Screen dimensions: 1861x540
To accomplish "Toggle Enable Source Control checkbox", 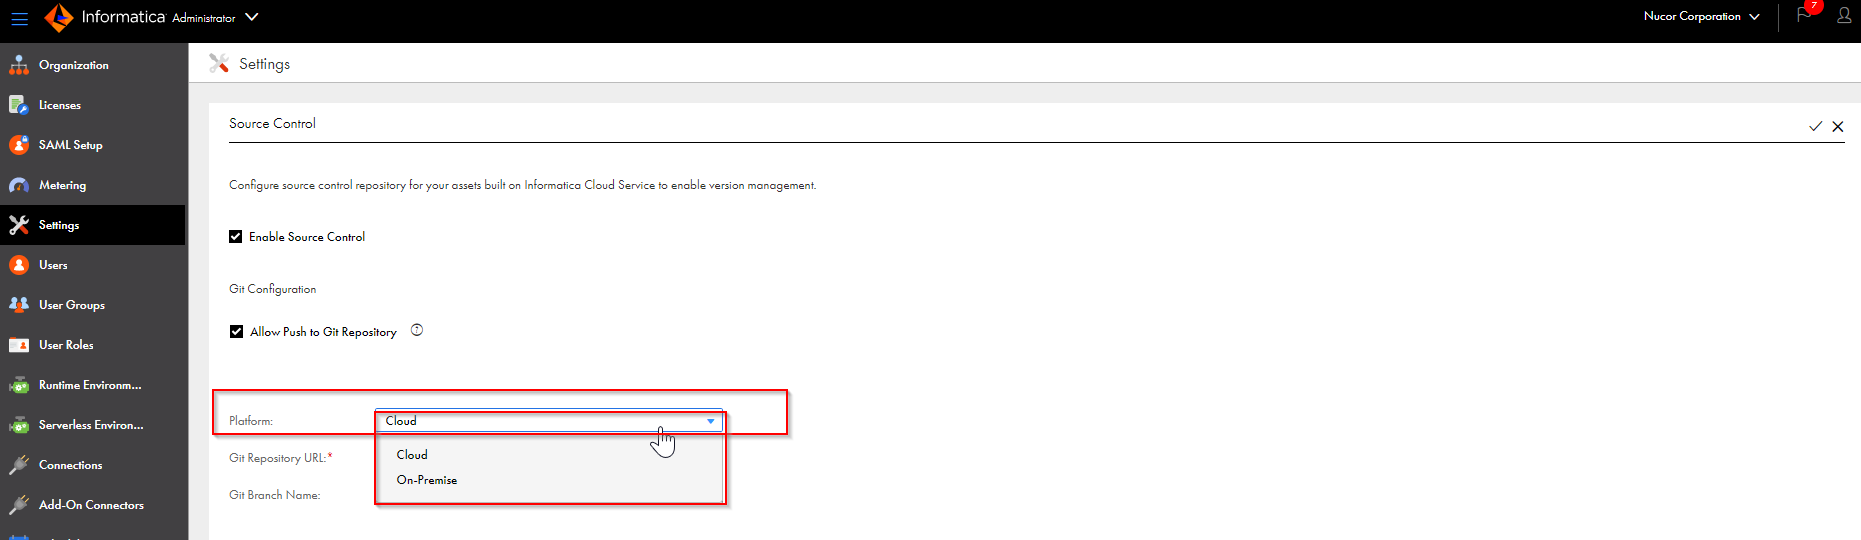I will tap(236, 237).
